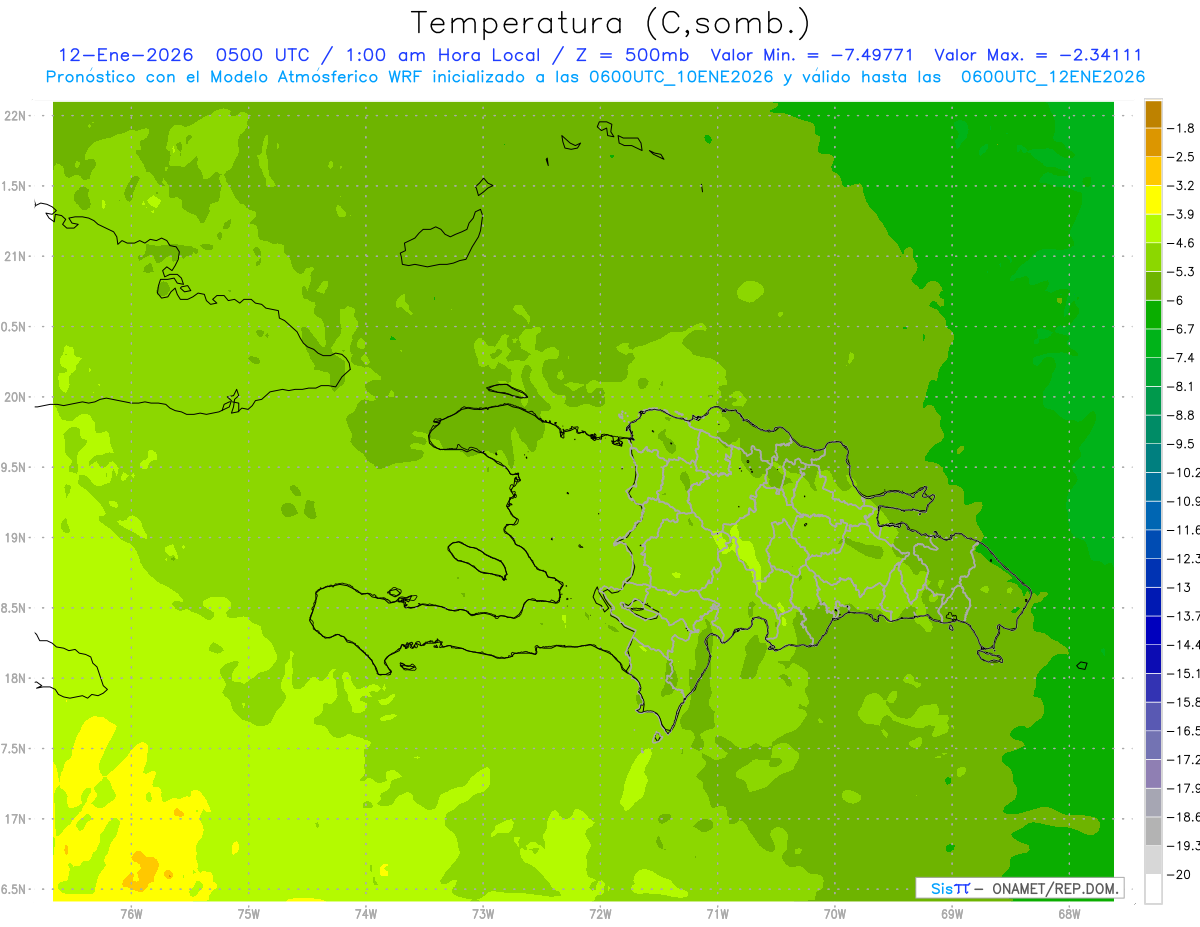The image size is (1200, 927).
Task: Click the '17N' latitude label
Action: pos(15,819)
